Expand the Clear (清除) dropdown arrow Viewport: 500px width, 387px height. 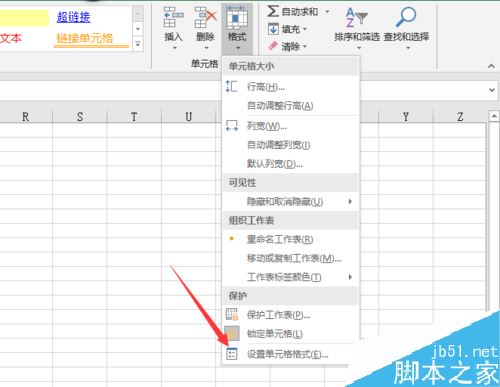click(304, 46)
